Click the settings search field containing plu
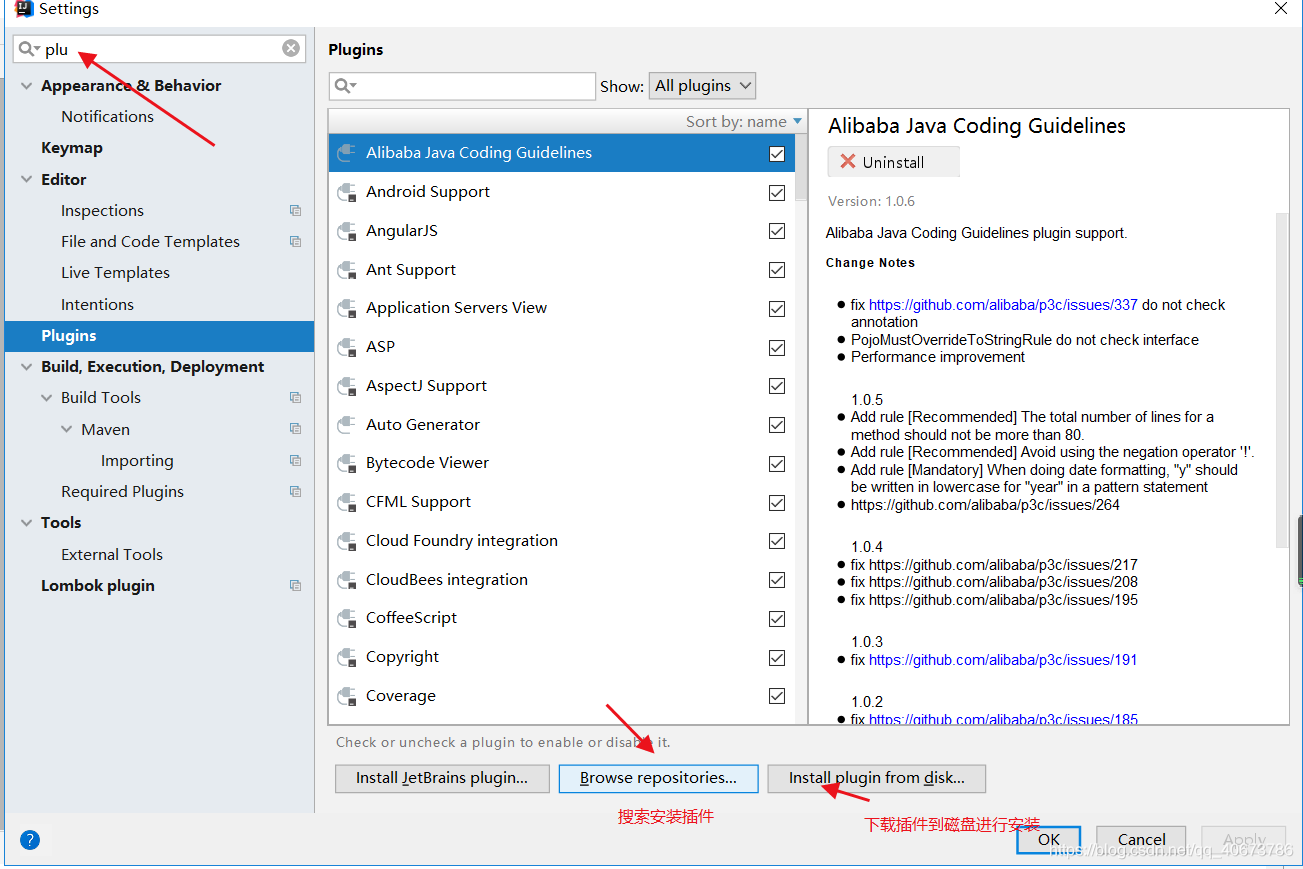Viewport: 1303px width, 869px height. pos(160,48)
